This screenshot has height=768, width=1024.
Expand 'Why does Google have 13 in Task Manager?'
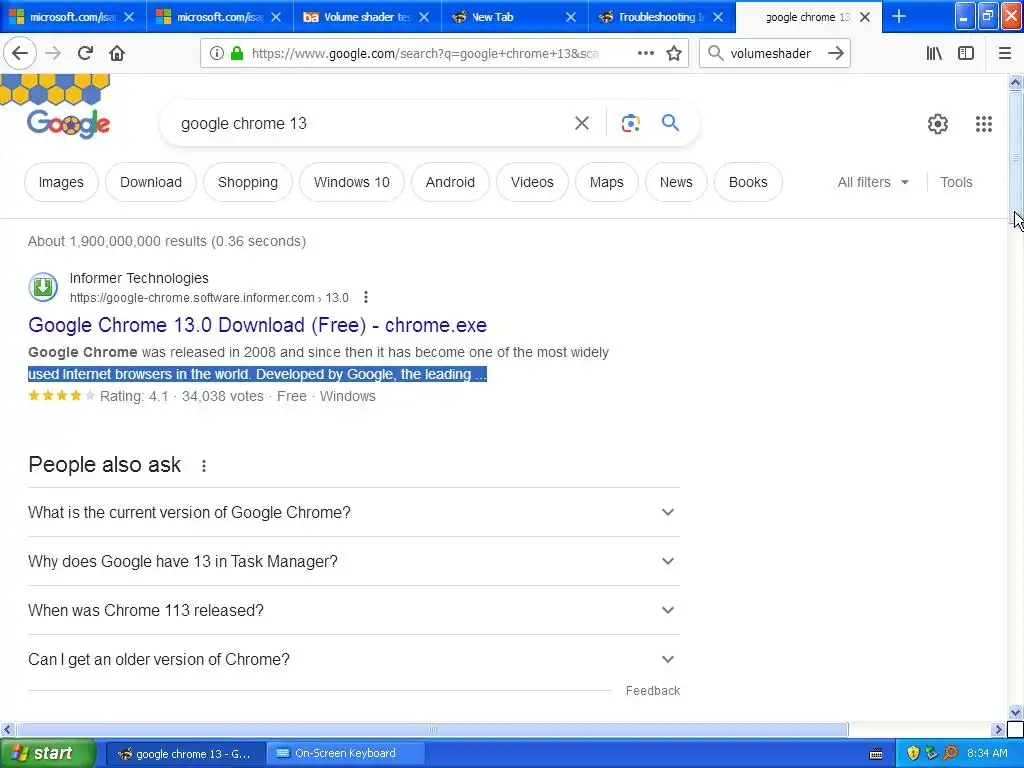[354, 561]
